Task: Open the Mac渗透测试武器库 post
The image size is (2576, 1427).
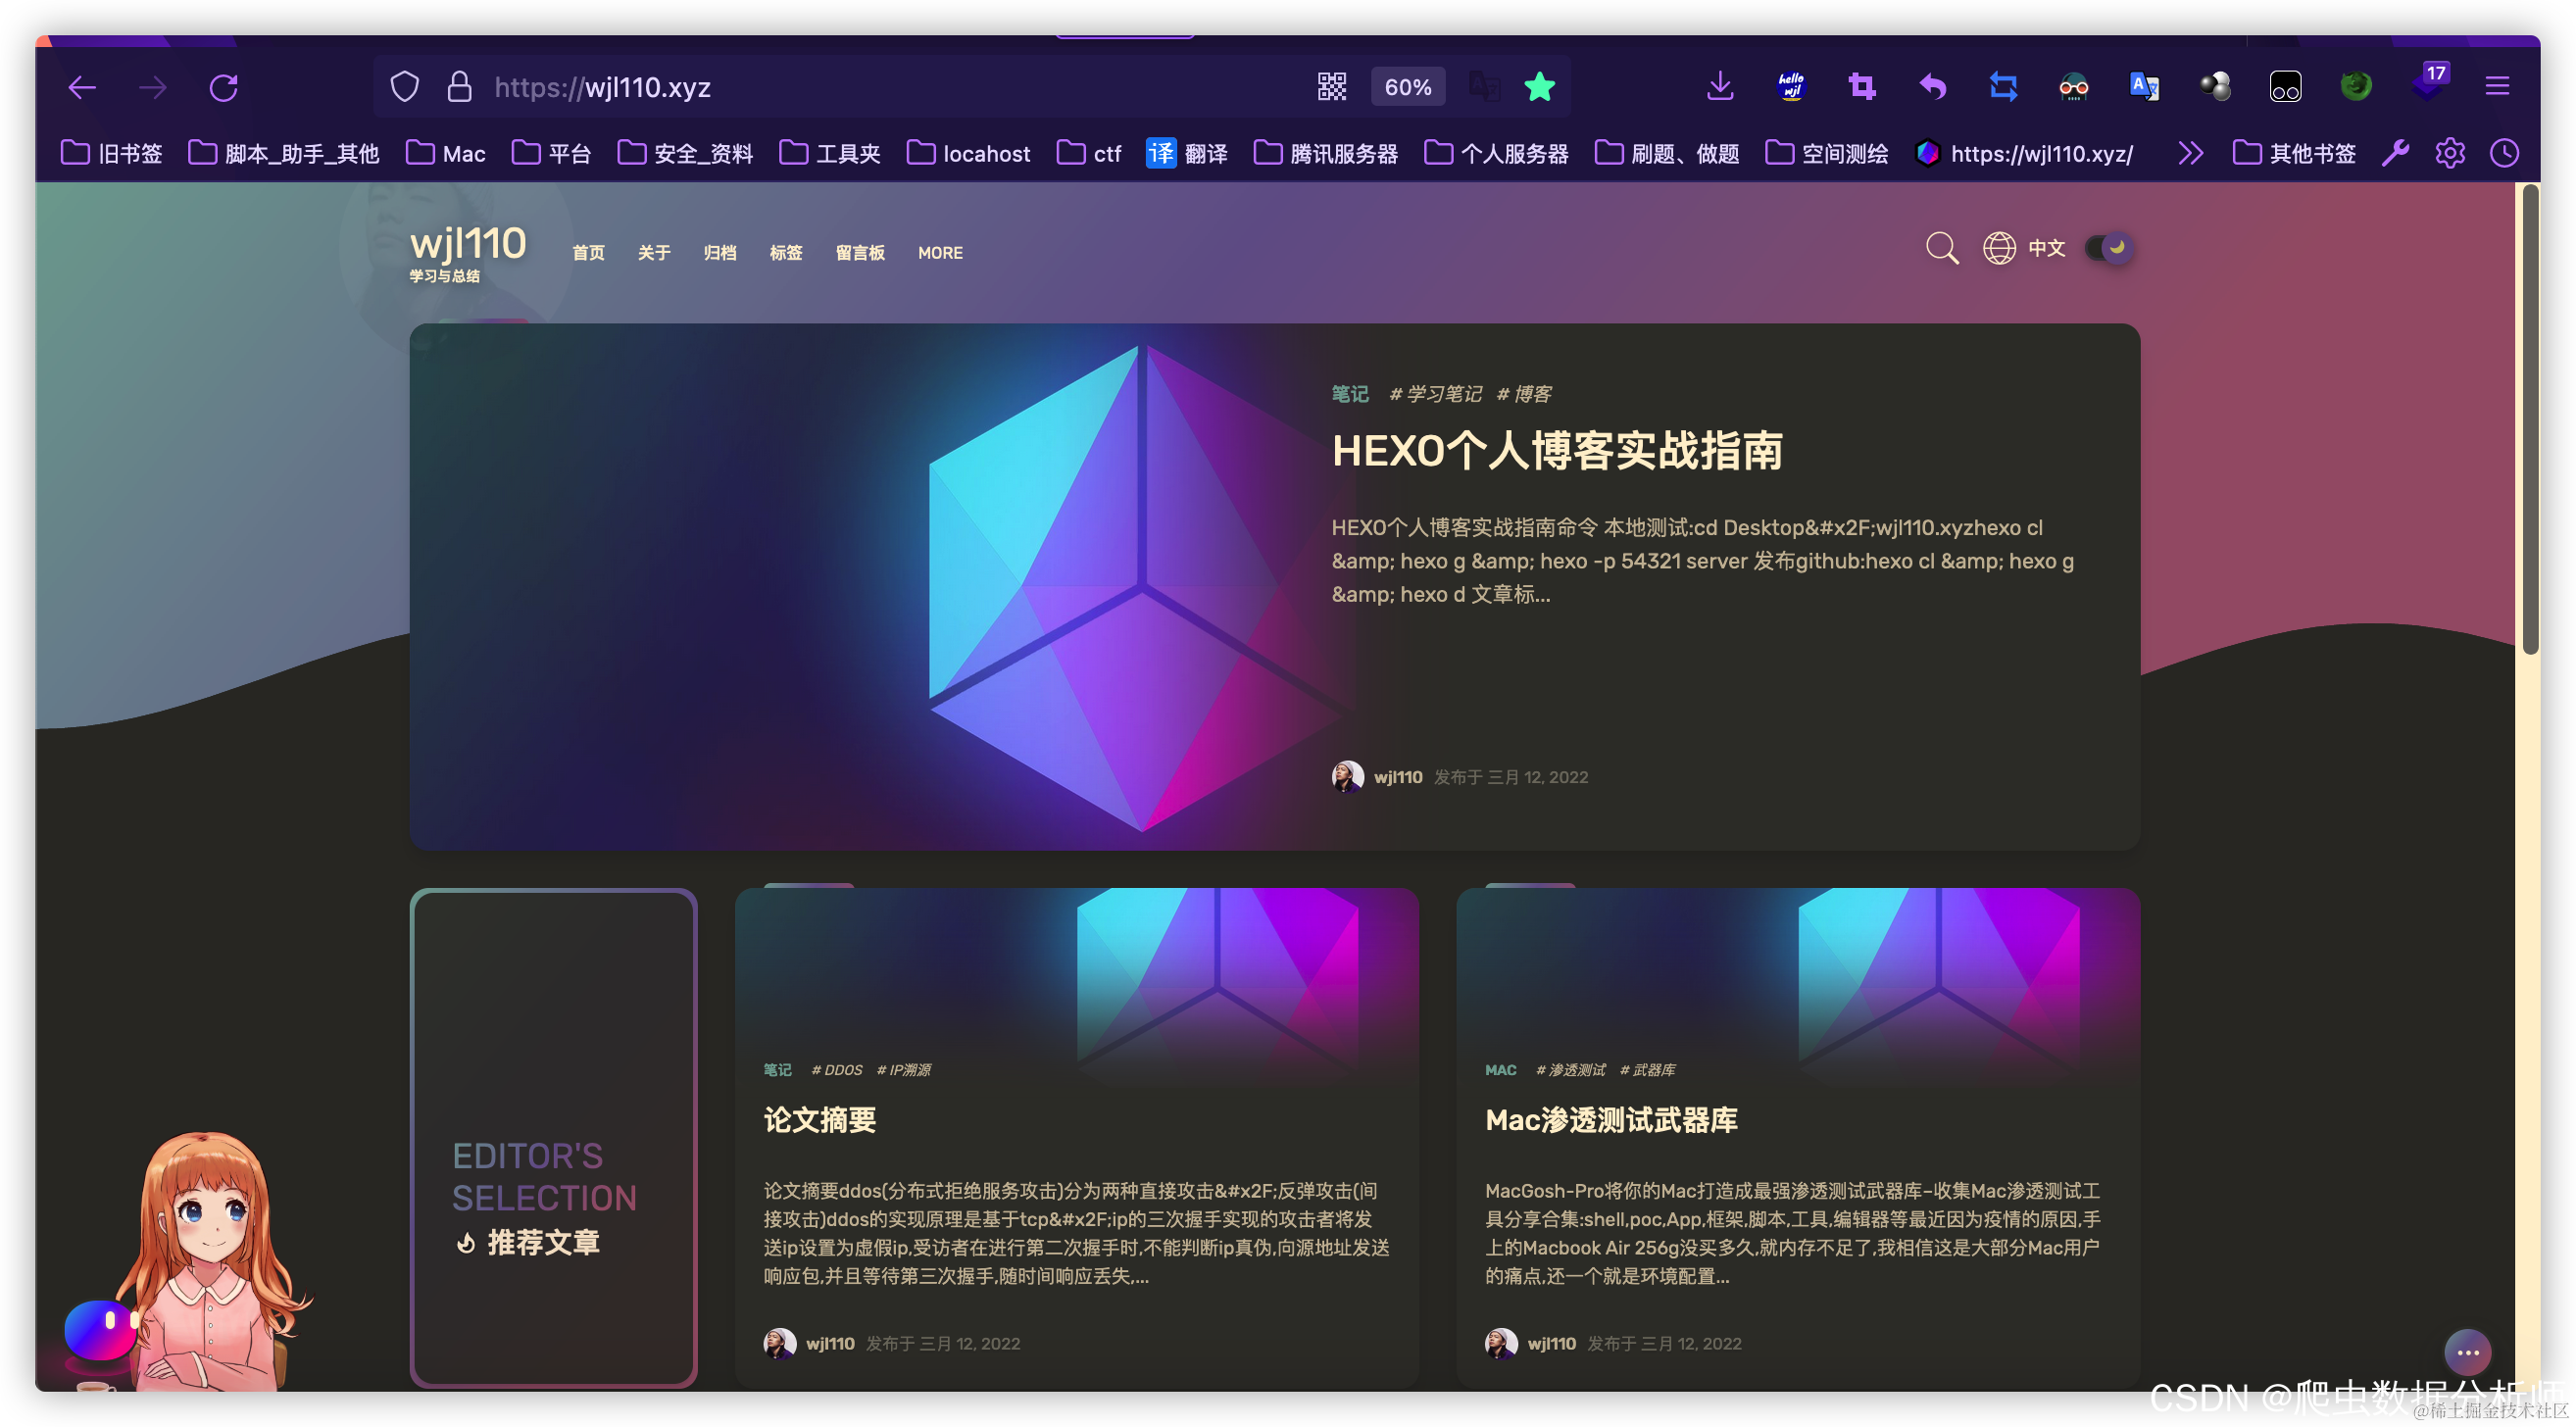Action: click(1611, 1120)
